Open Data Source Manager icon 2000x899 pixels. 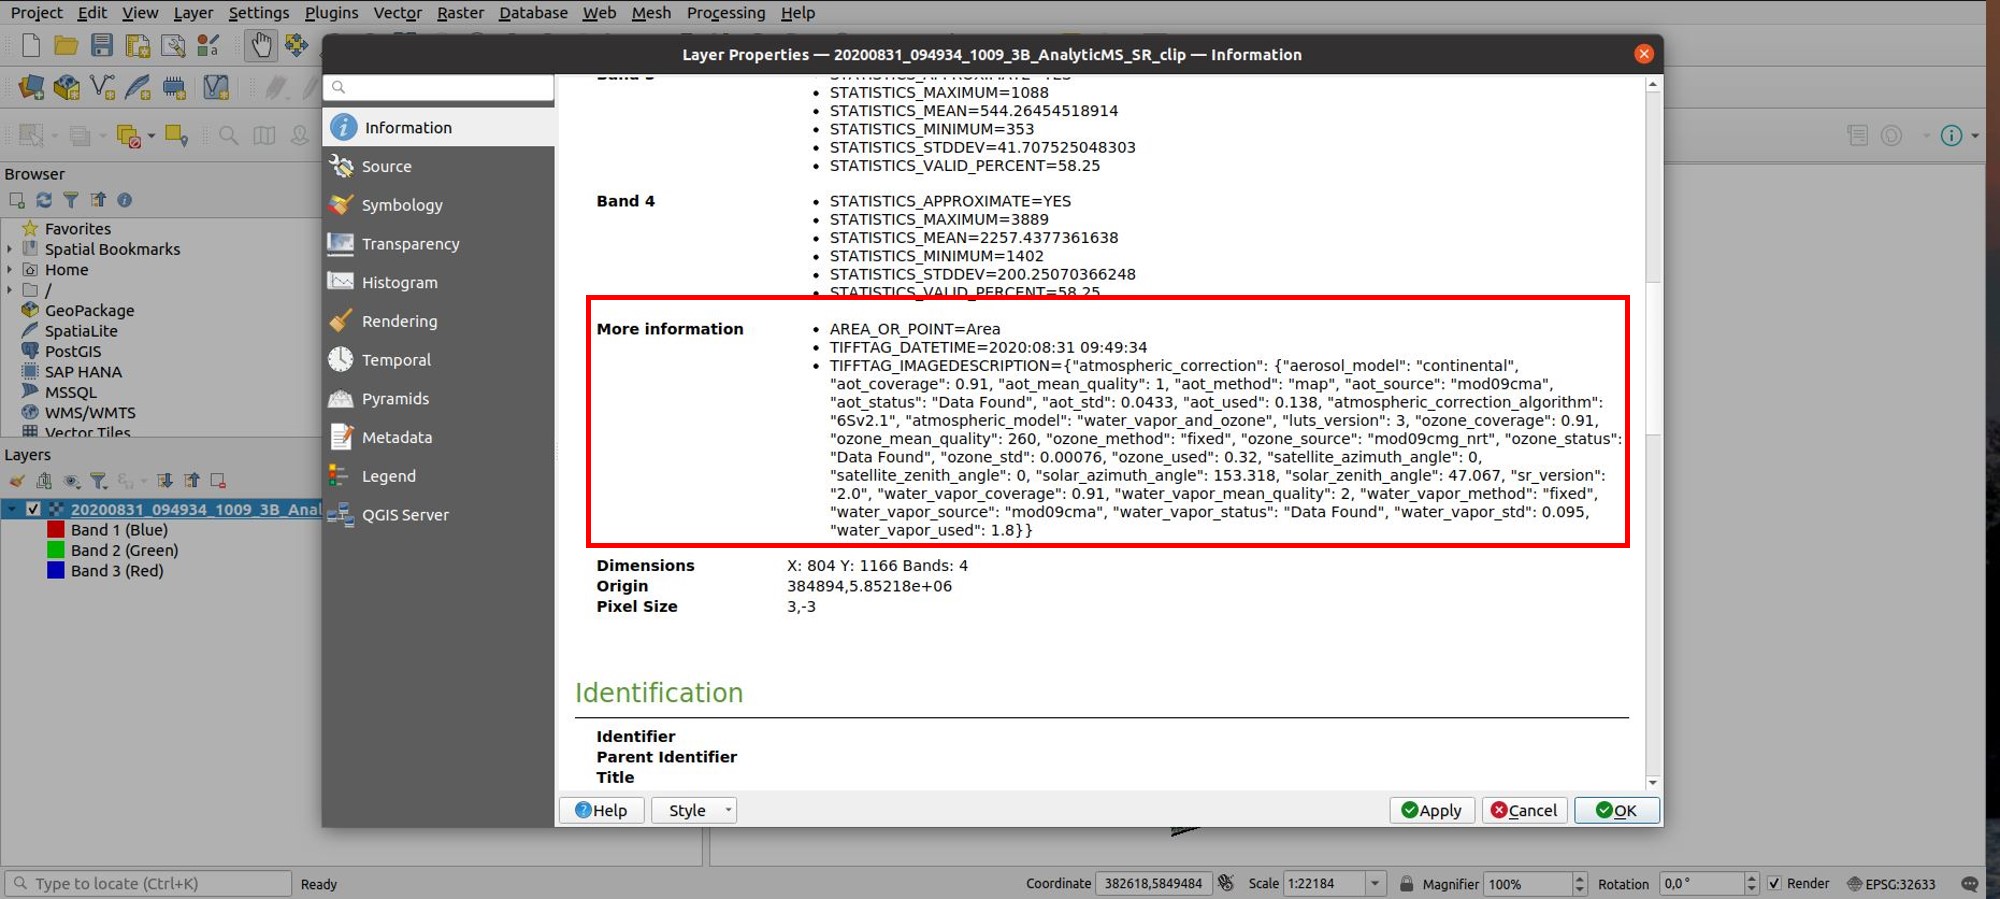[31, 88]
